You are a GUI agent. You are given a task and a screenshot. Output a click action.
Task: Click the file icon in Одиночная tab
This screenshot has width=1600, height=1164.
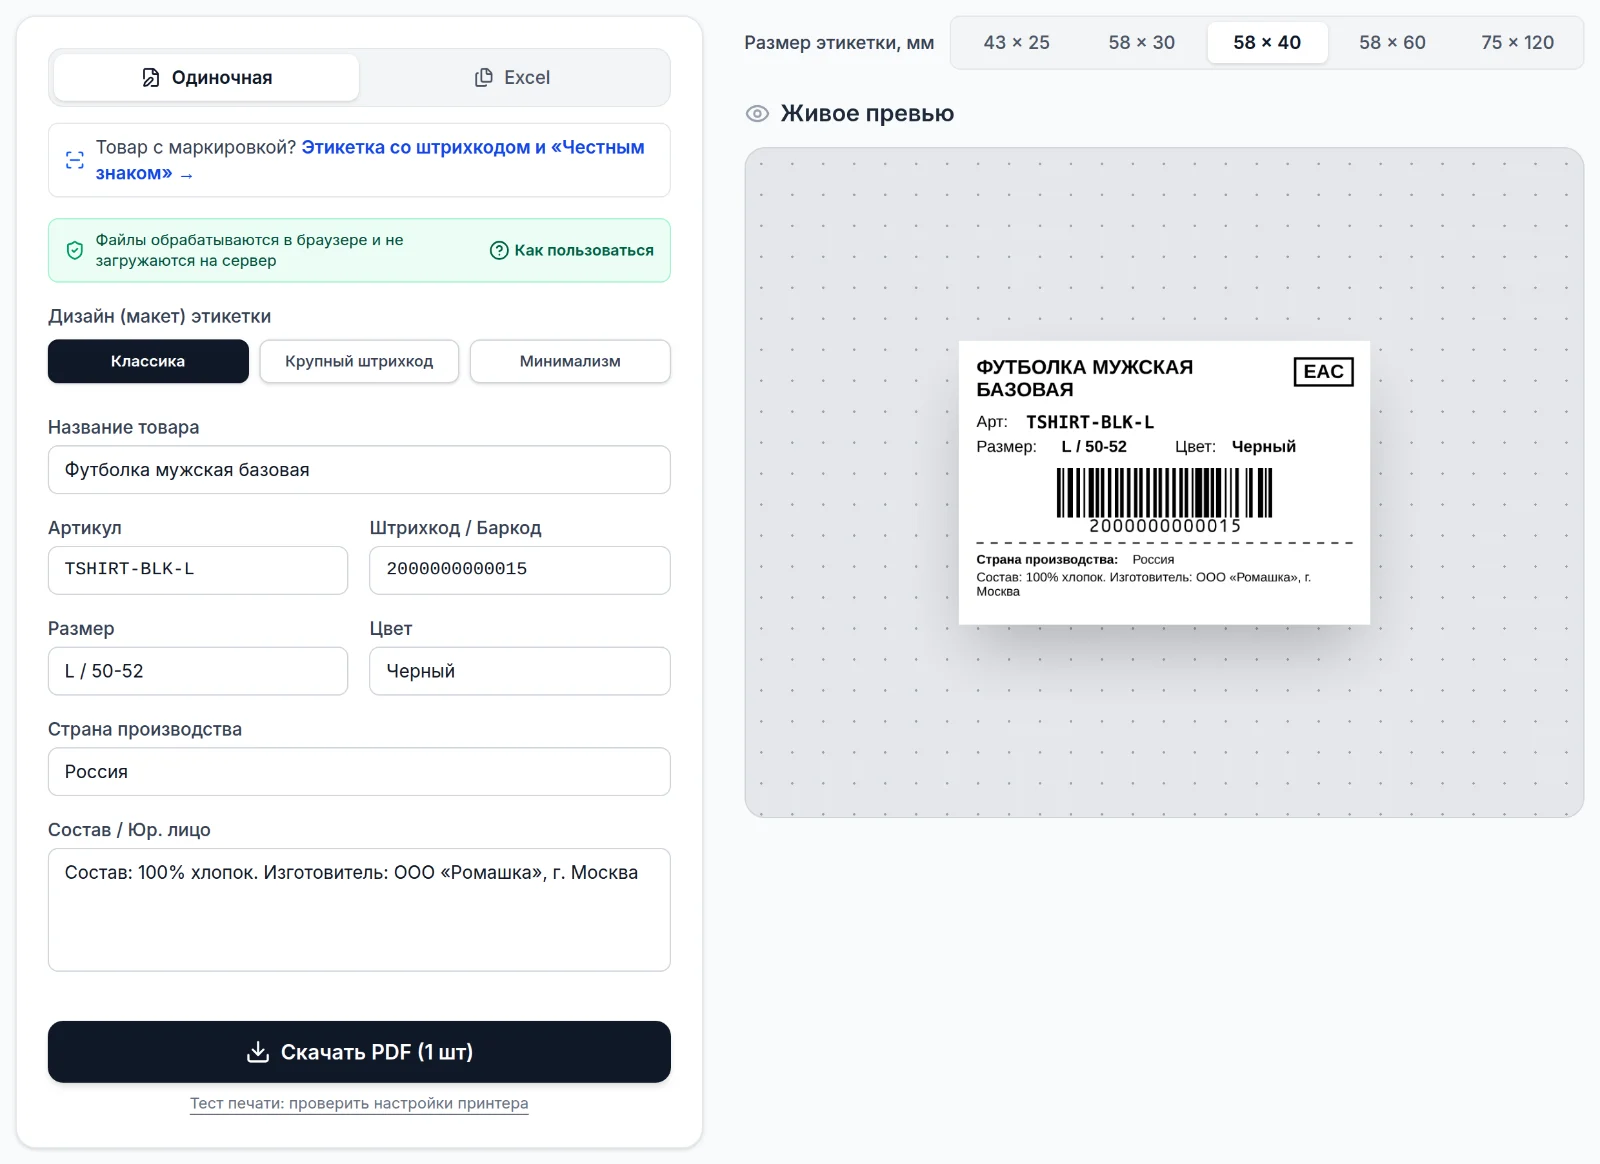click(151, 78)
